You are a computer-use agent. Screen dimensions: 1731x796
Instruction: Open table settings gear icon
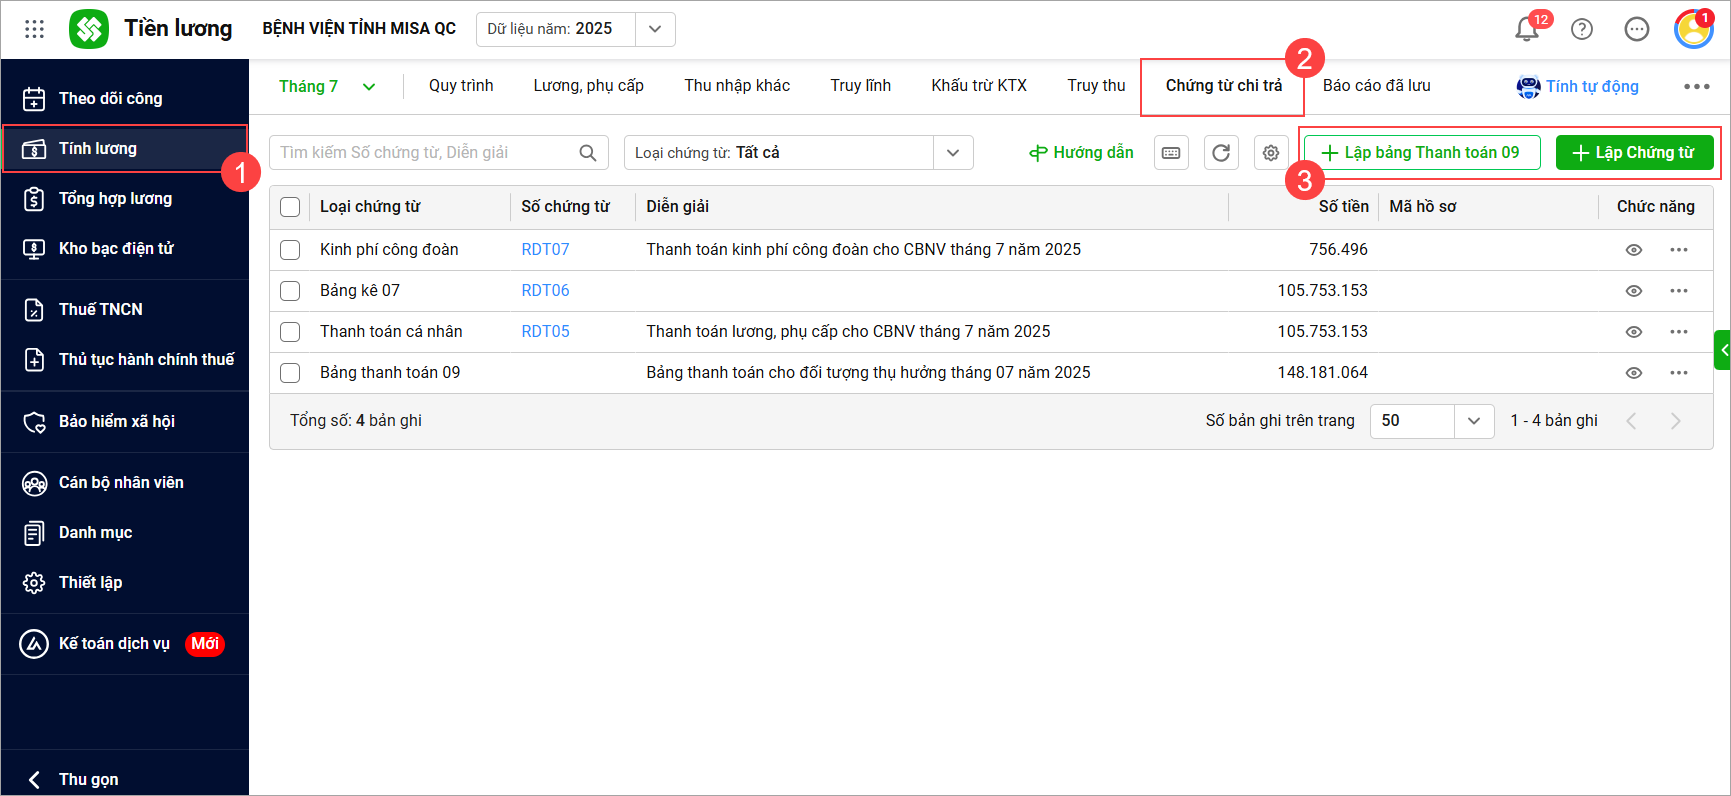(1271, 153)
